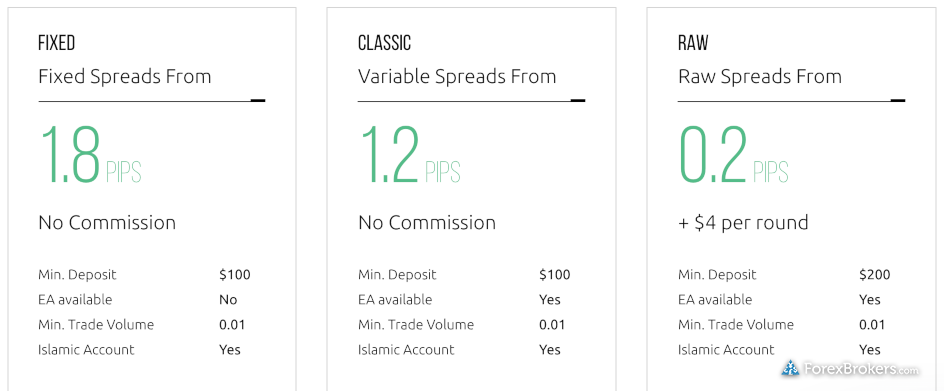The width and height of the screenshot is (944, 391).
Task: Click EA available label in Classic card
Action: (x=395, y=299)
